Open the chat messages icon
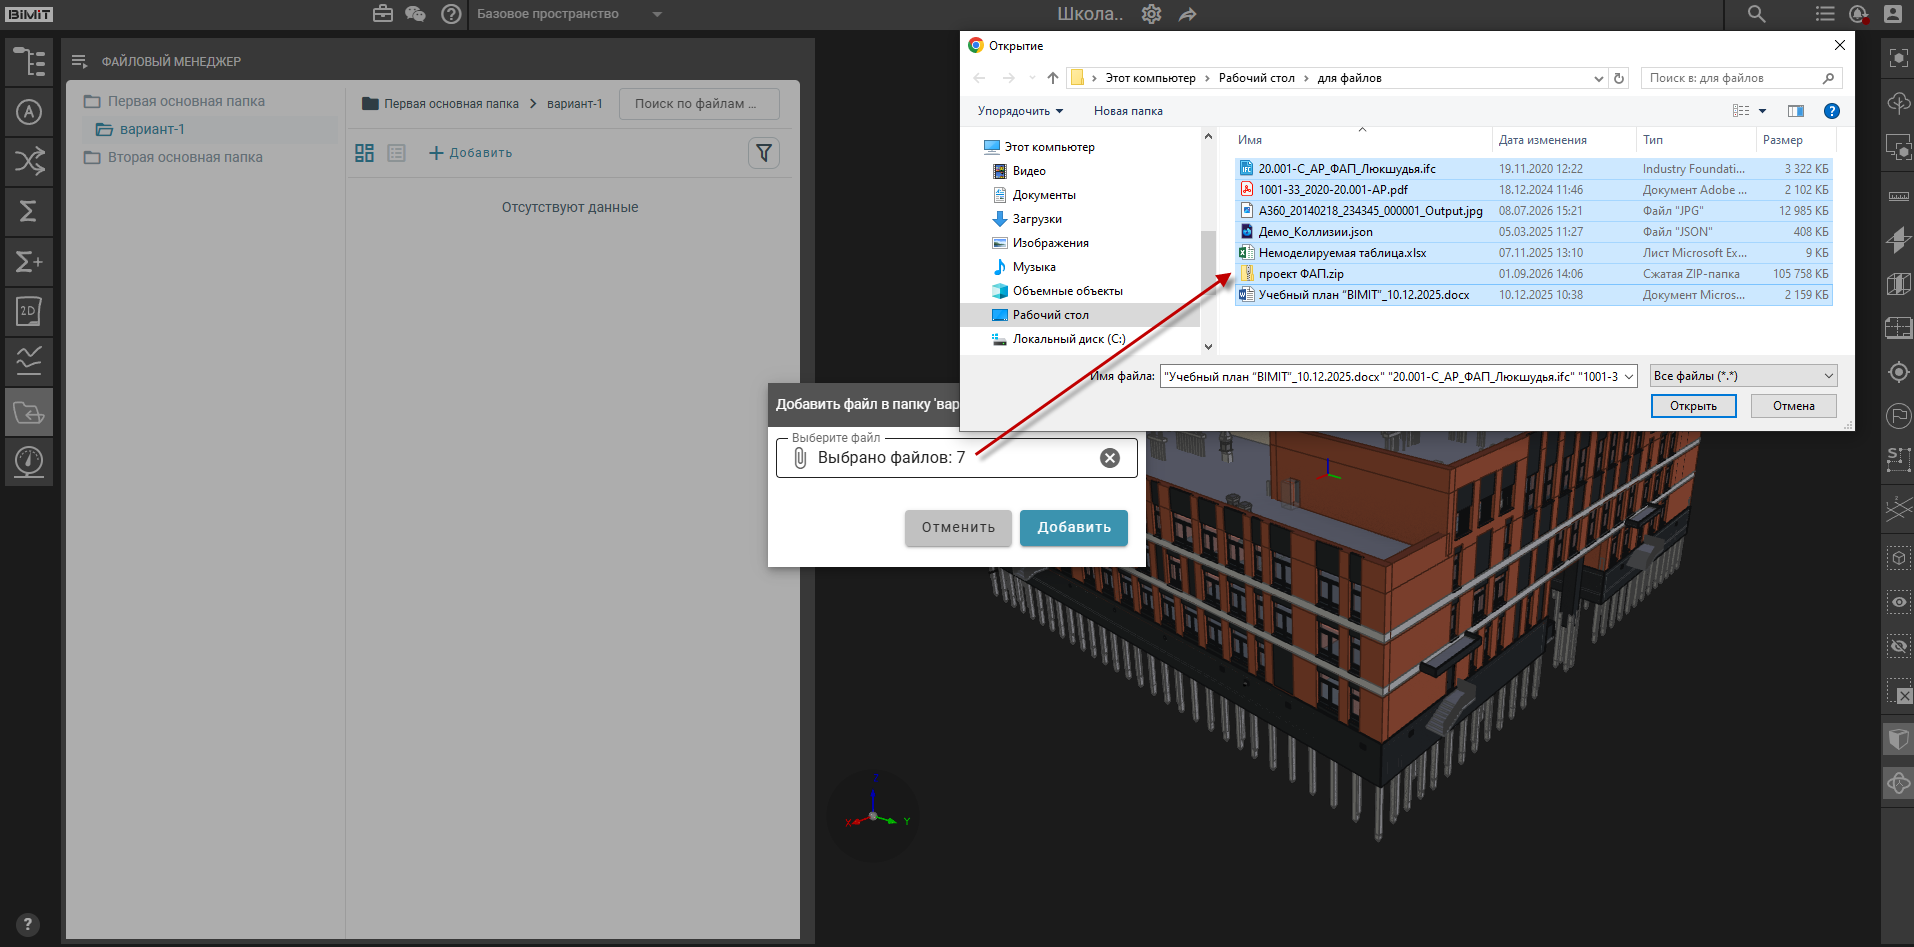Viewport: 1914px width, 947px height. coord(416,14)
